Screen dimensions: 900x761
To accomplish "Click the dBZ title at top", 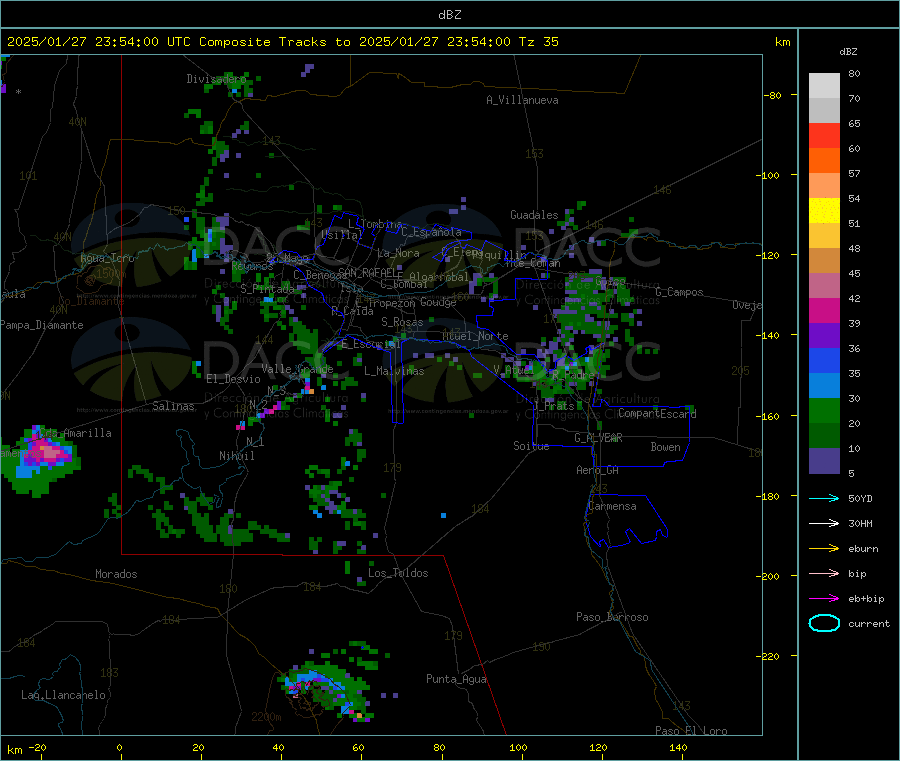I will (449, 15).
